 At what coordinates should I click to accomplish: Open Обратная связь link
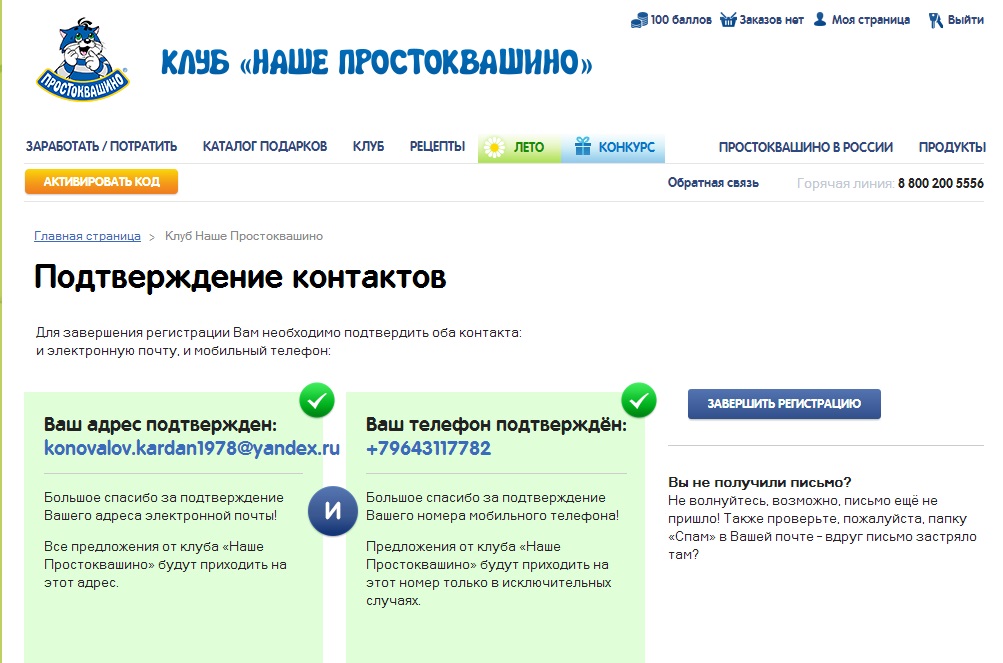pos(713,183)
